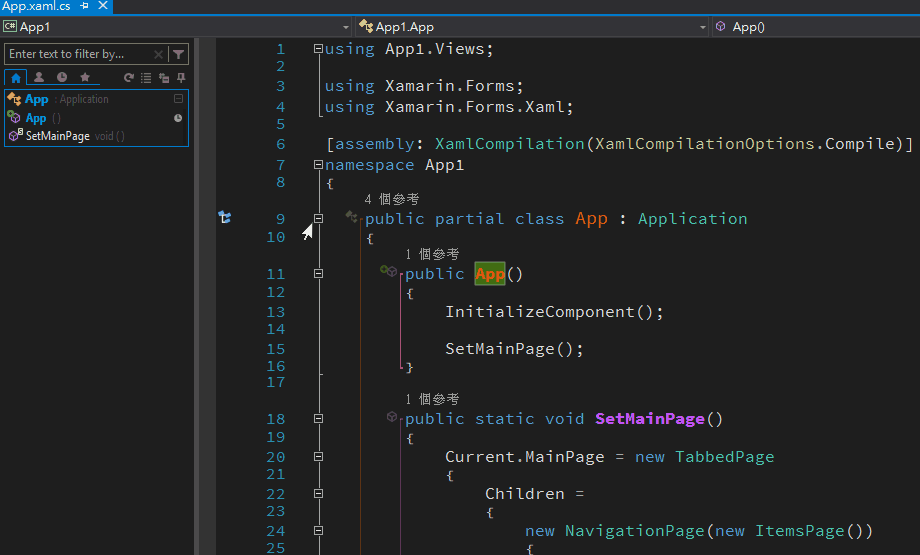Clear the filter text with the X icon
Screen dimensions: 920x555
pos(158,54)
